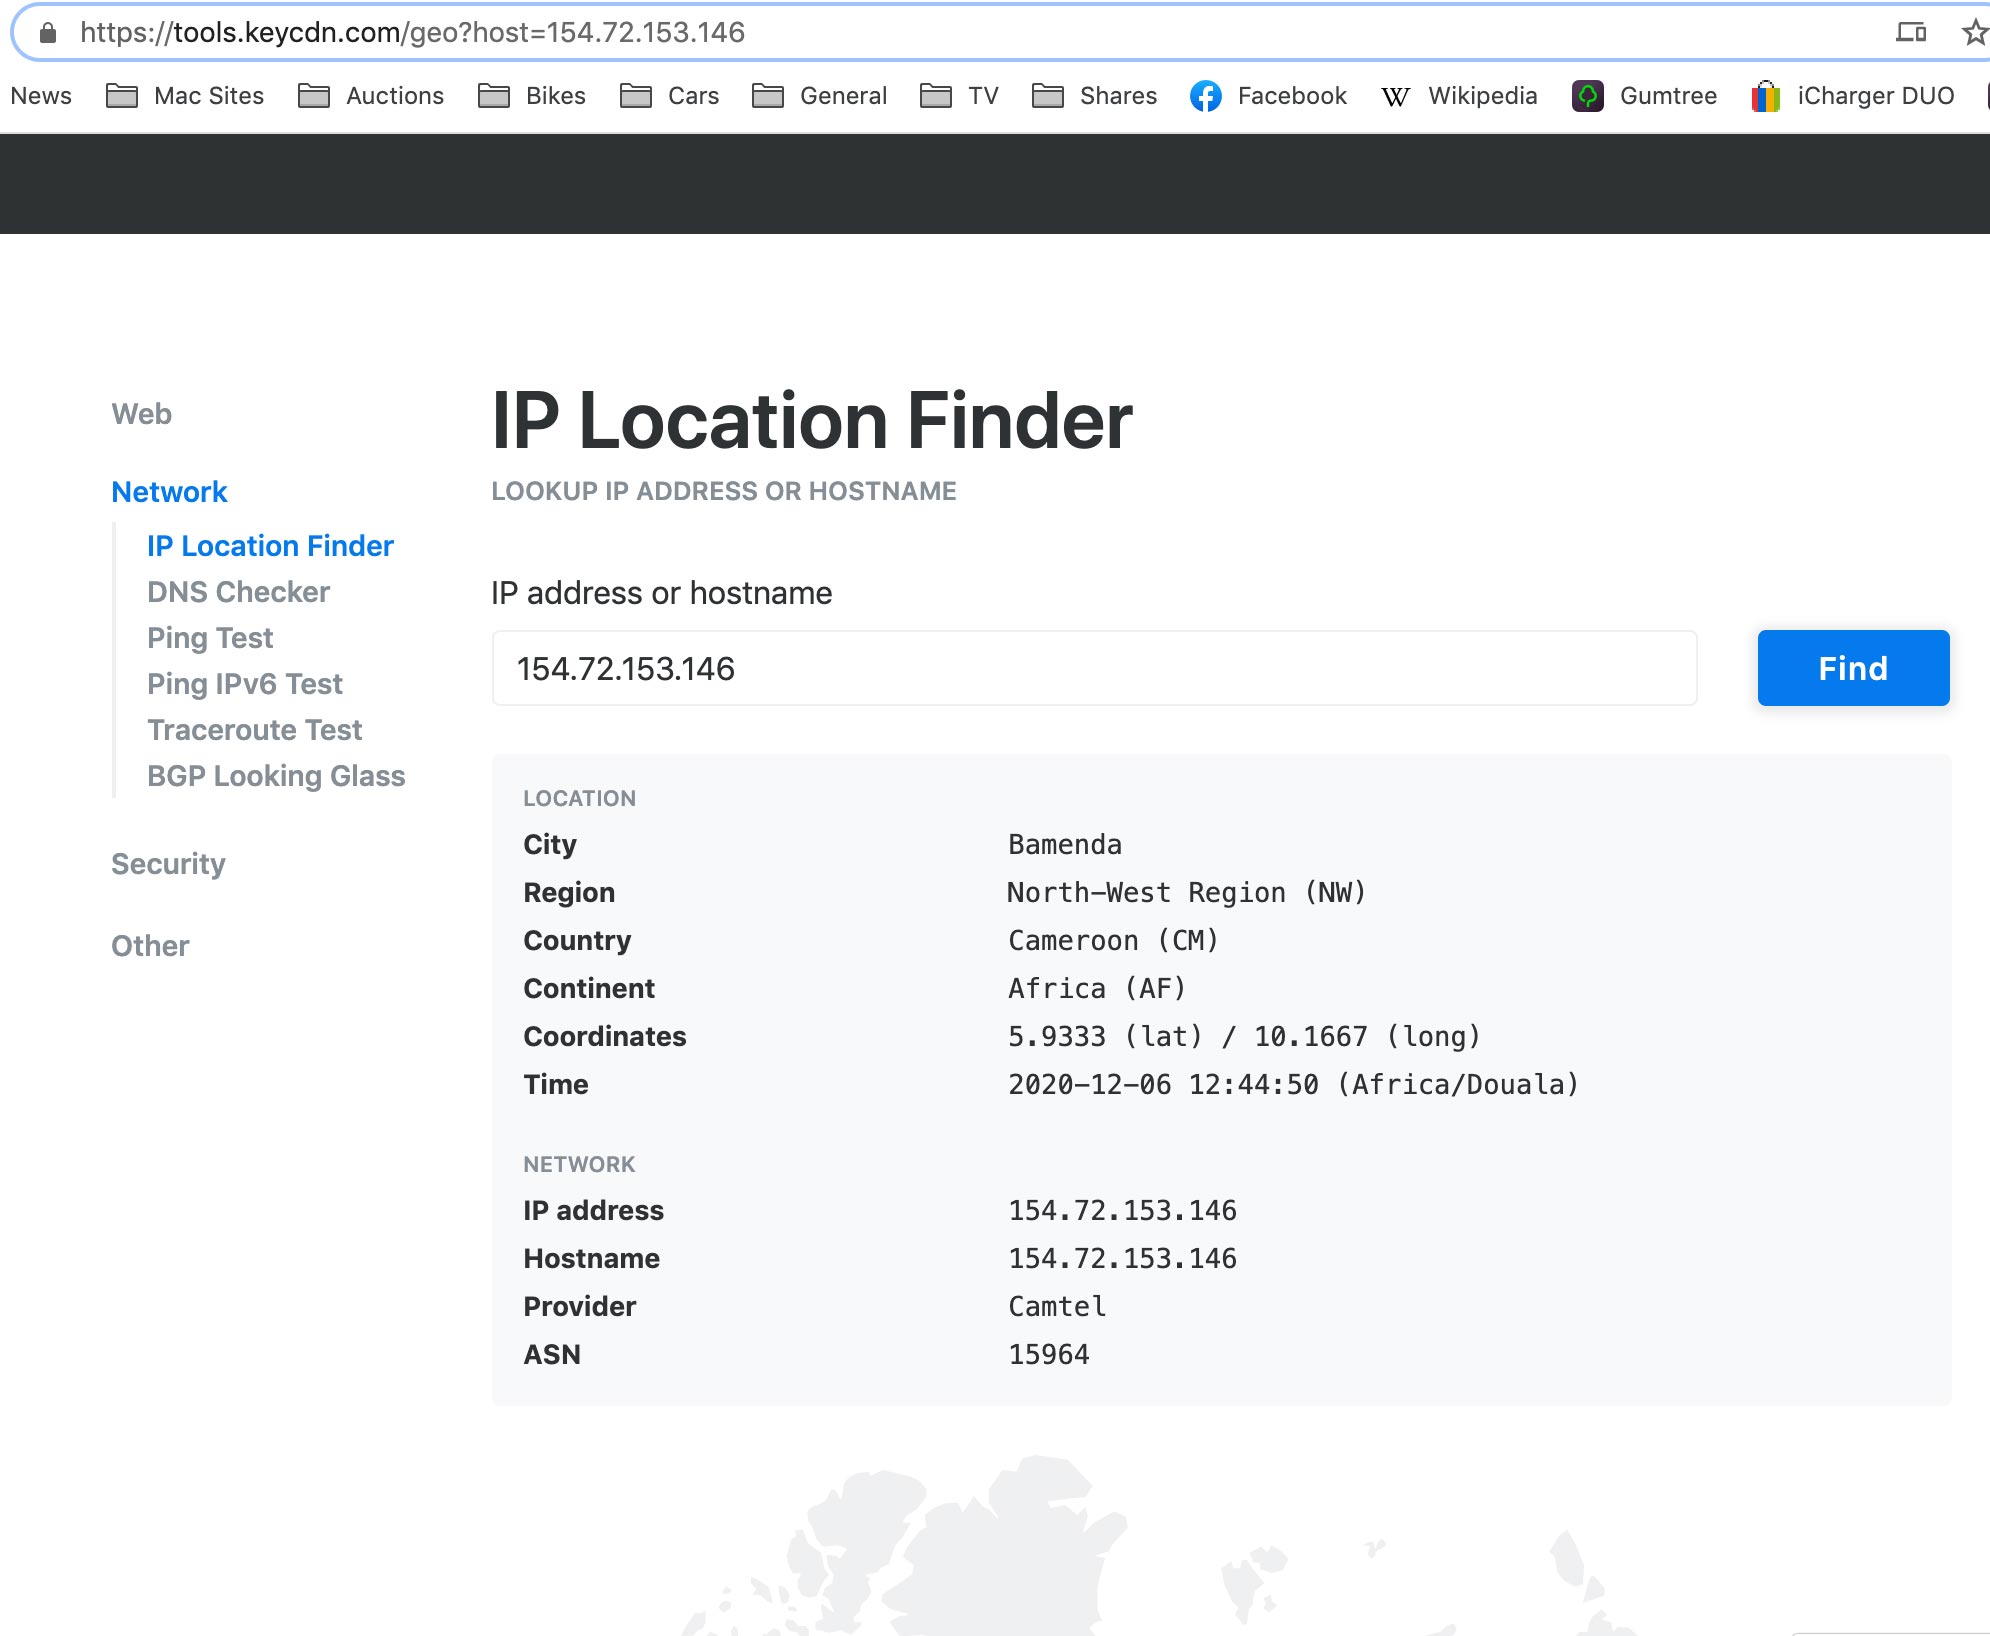Click the device cast icon in address bar
The height and width of the screenshot is (1636, 1990).
pos(1910,33)
